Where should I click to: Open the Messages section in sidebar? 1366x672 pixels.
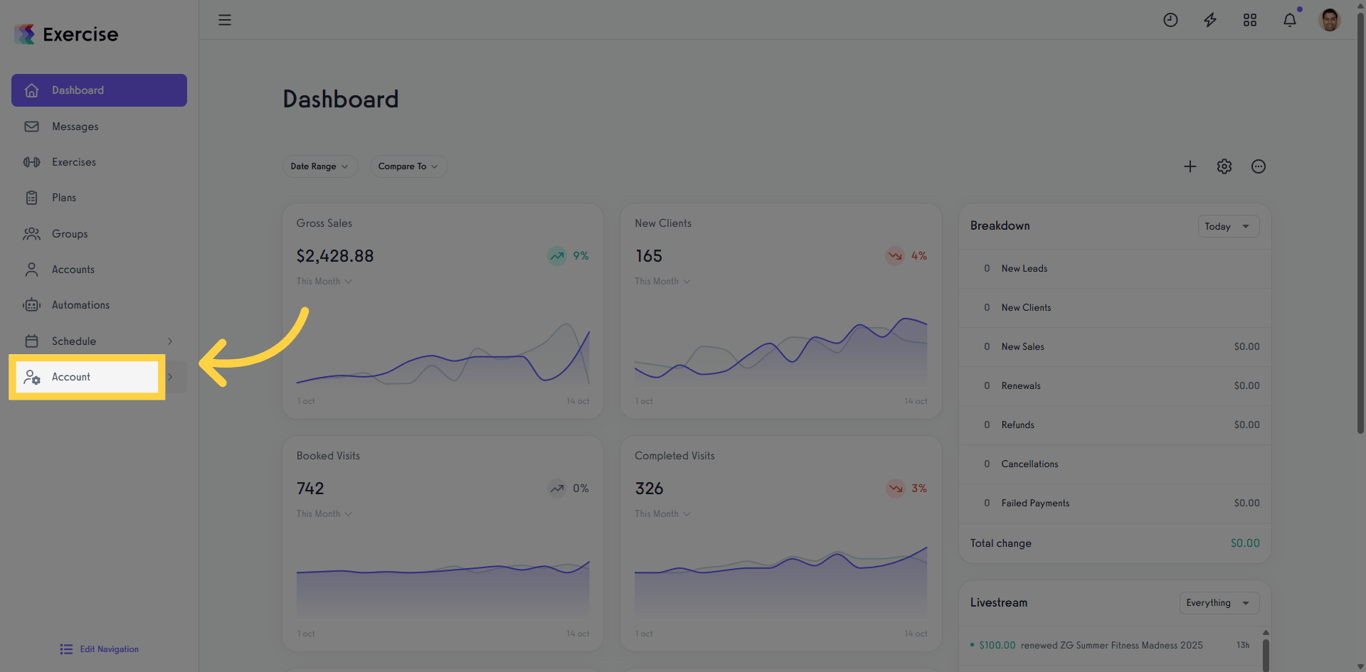tap(75, 126)
